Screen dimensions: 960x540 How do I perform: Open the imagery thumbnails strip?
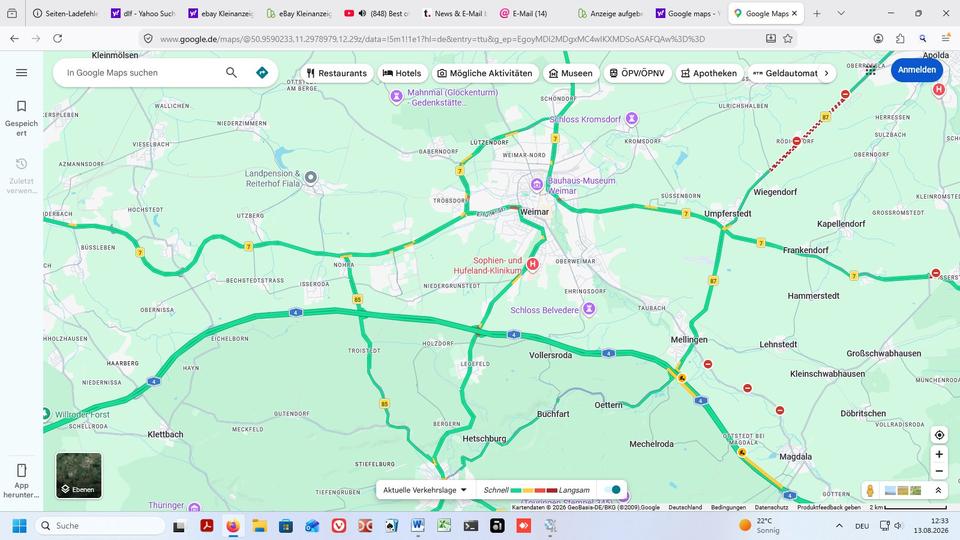click(903, 490)
